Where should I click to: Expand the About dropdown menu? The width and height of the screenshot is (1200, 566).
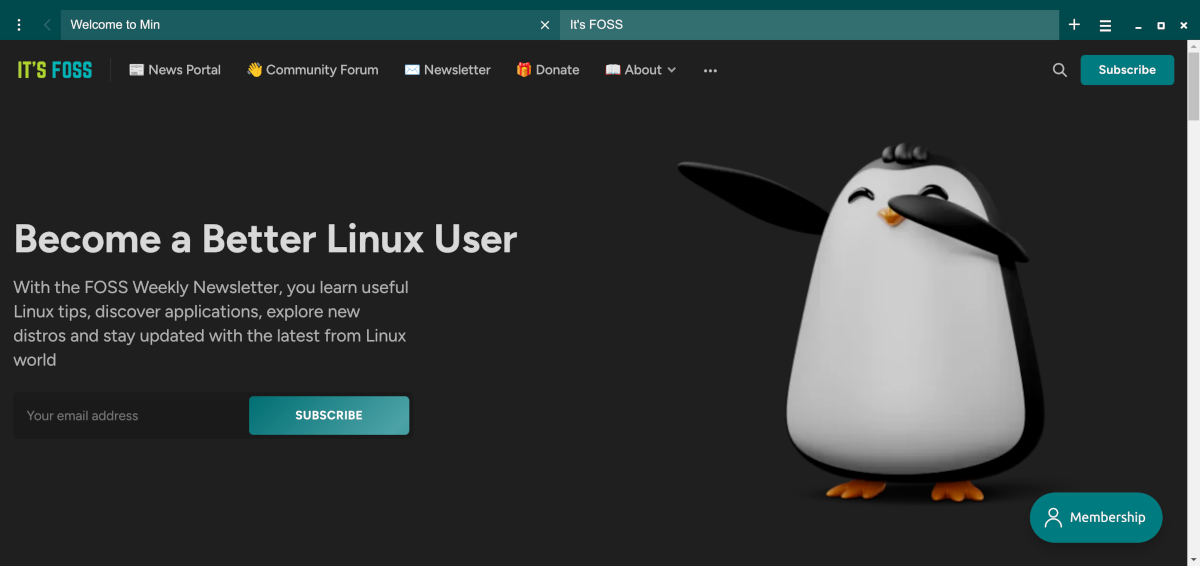(x=641, y=70)
